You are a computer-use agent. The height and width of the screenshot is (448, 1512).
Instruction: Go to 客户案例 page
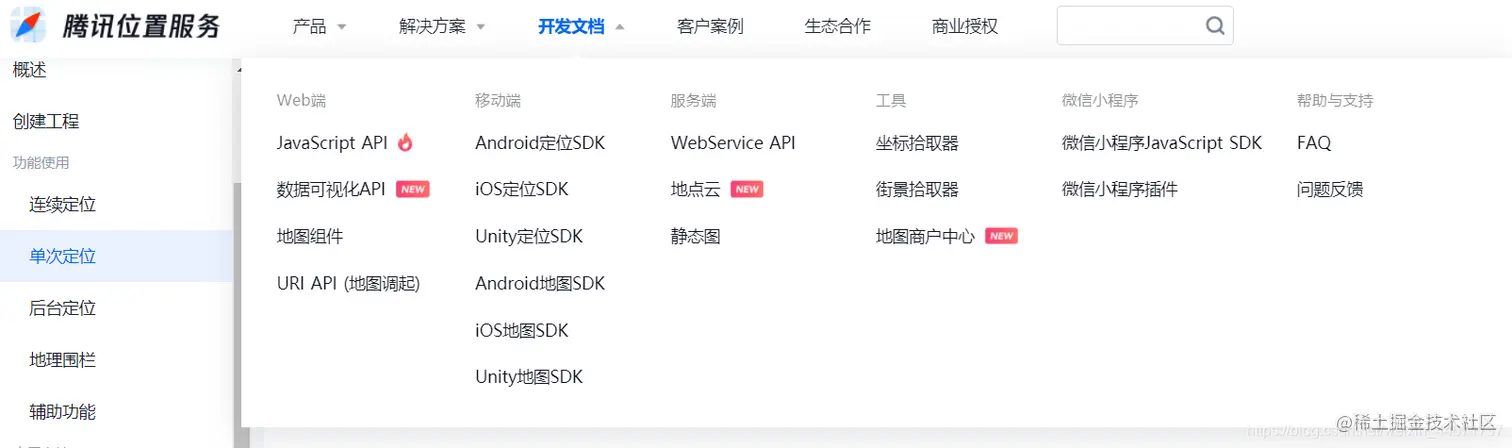(710, 26)
